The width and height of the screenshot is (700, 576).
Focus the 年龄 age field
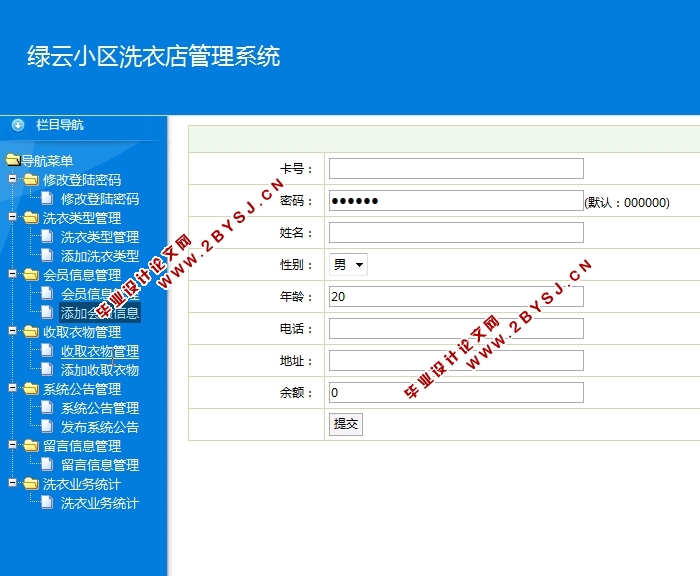click(x=456, y=296)
